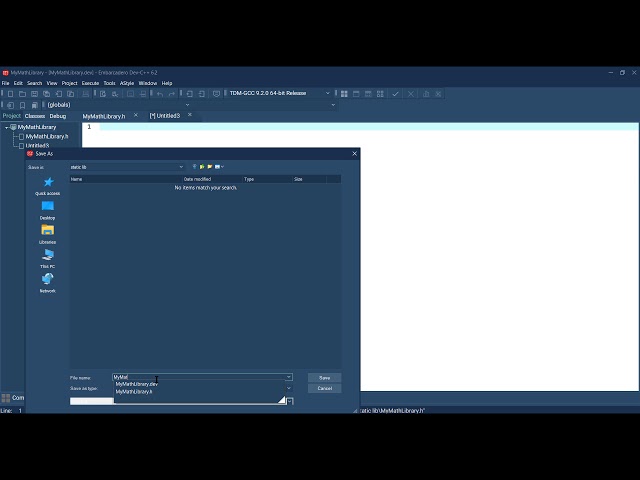Click the Open file folder toolbar icon
Screen dimensions: 640x480
tap(22, 94)
